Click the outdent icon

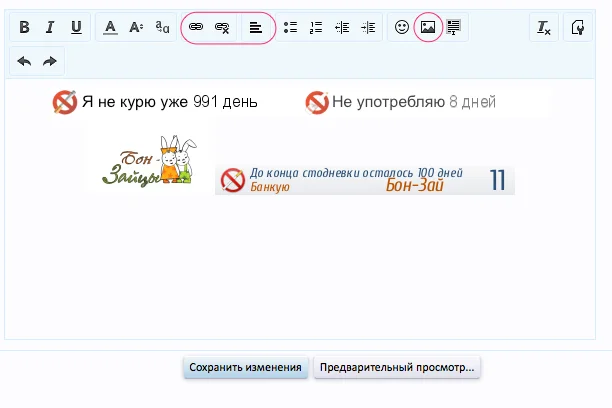(x=342, y=28)
